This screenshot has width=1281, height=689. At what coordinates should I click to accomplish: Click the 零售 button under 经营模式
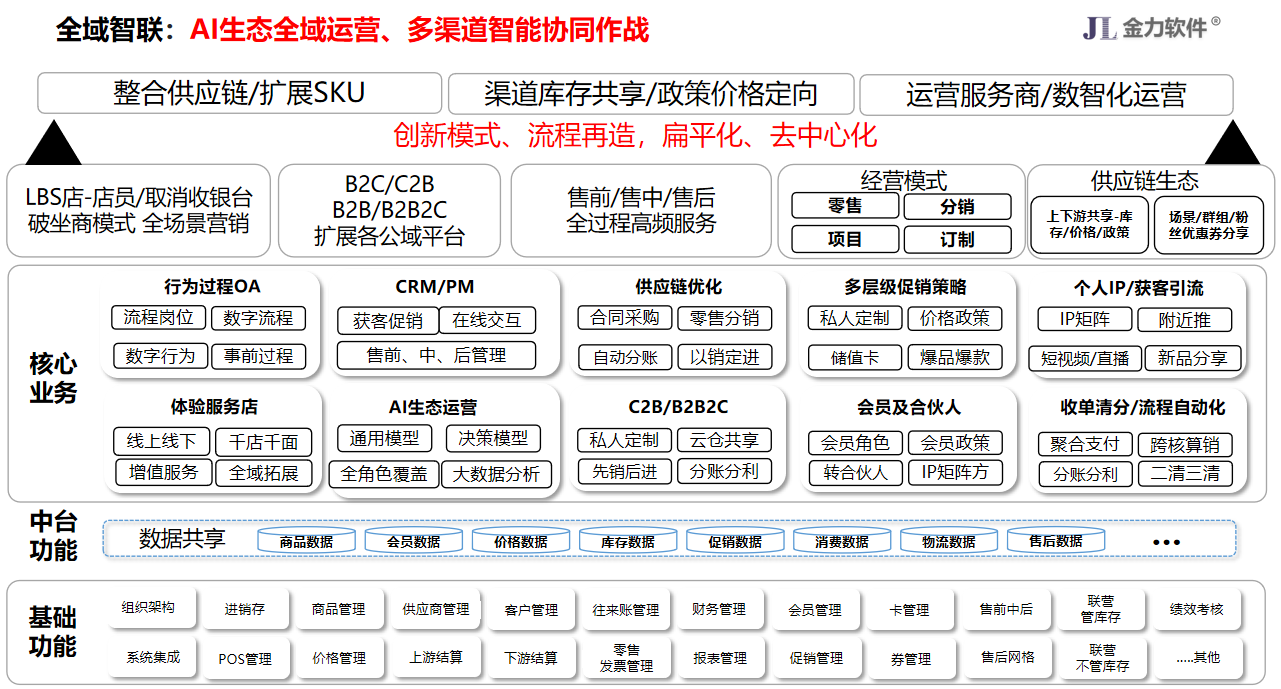(845, 206)
